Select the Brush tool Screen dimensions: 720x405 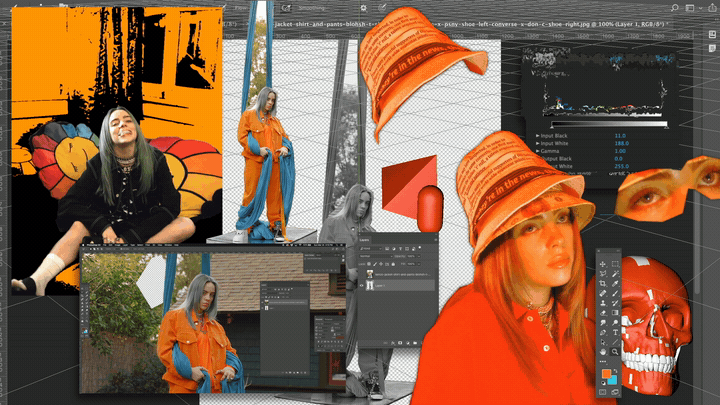[x=615, y=293]
